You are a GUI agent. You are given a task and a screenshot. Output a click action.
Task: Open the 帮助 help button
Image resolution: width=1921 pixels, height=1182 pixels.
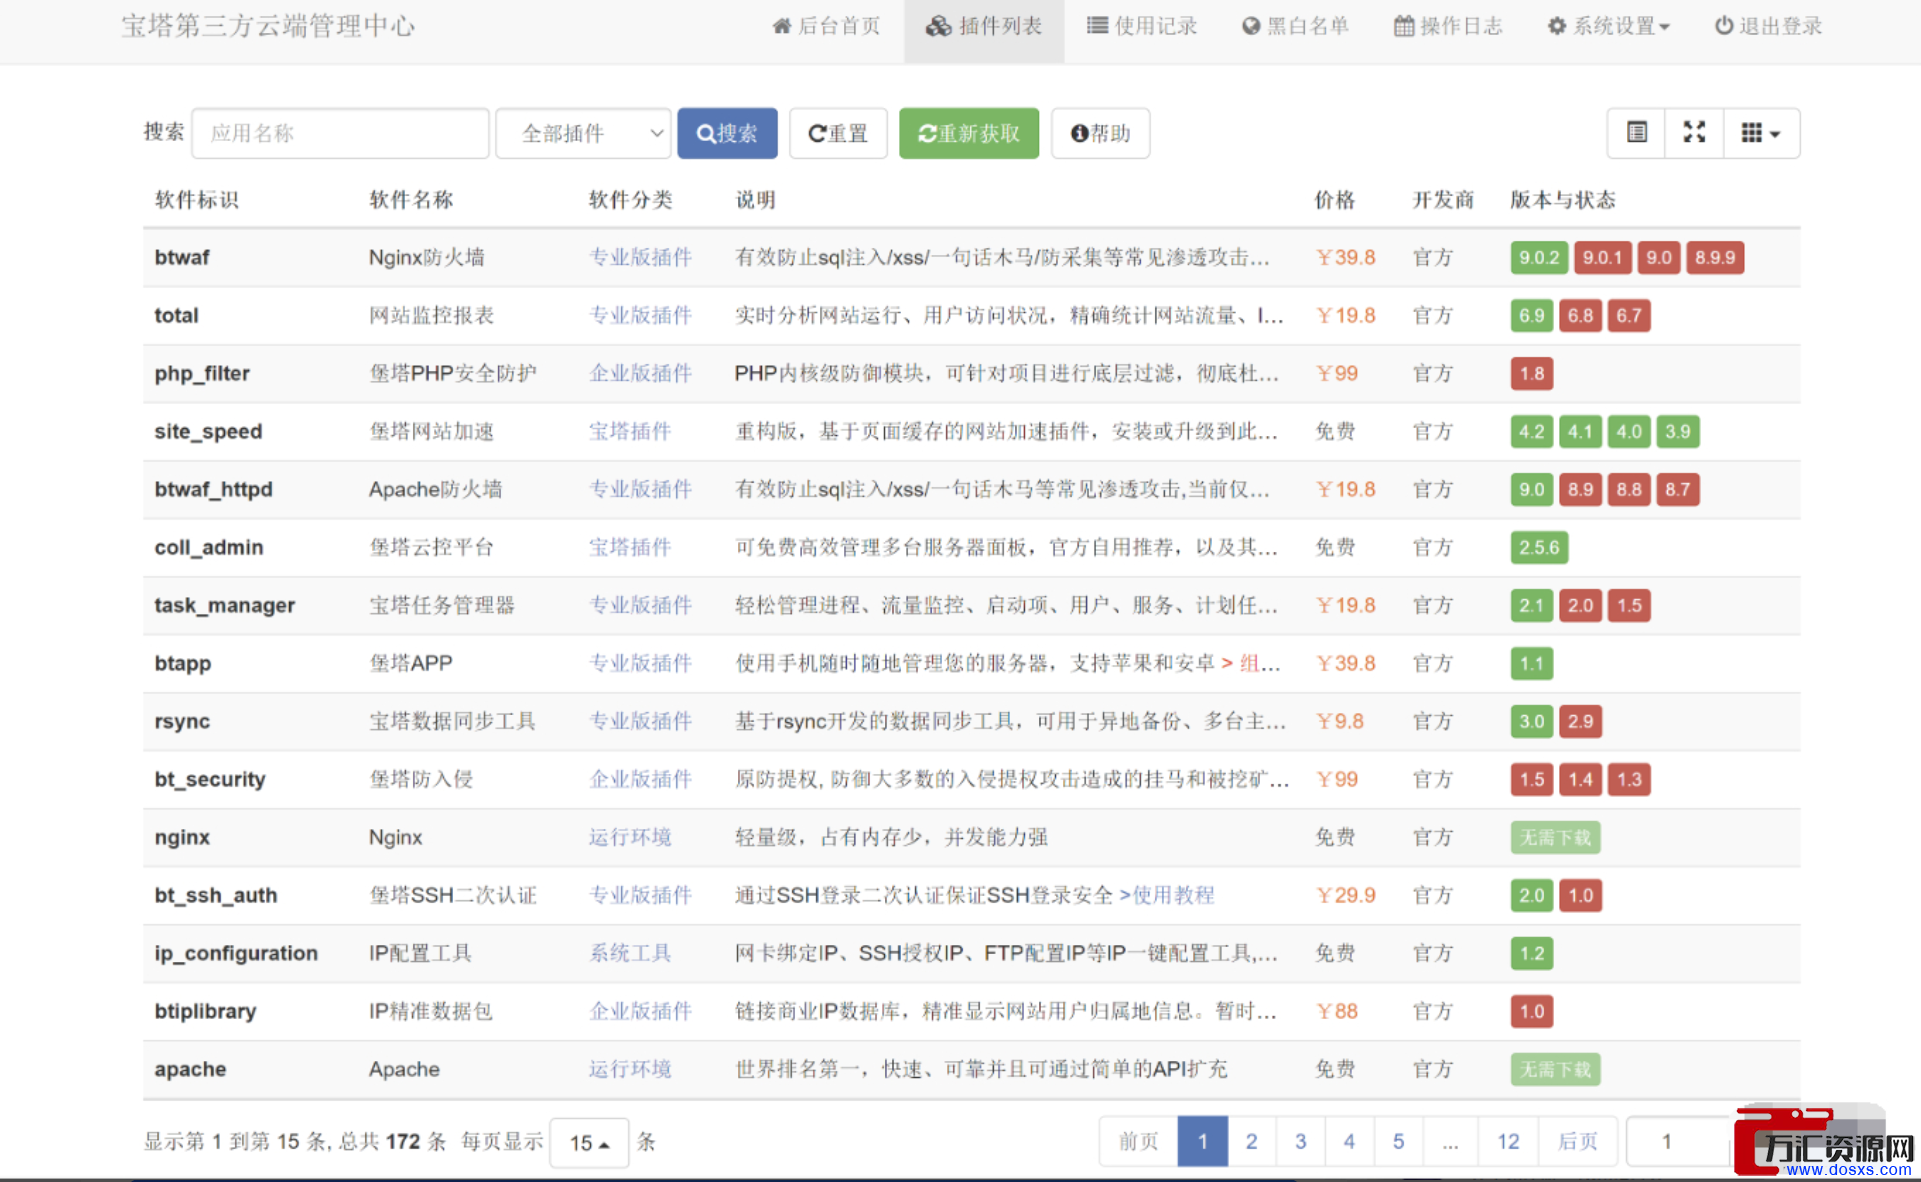(x=1100, y=133)
